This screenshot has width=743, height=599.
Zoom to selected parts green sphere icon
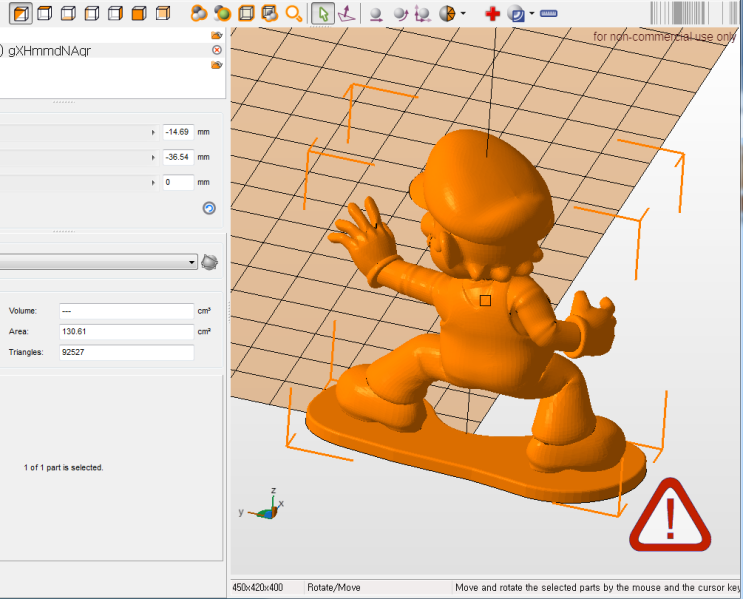pyautogui.click(x=222, y=13)
